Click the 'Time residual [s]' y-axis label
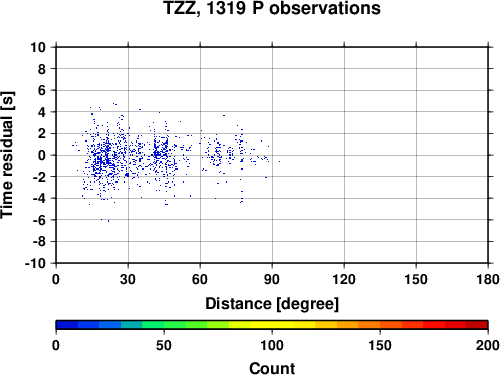Screen dimensions: 500x375 click(7, 155)
